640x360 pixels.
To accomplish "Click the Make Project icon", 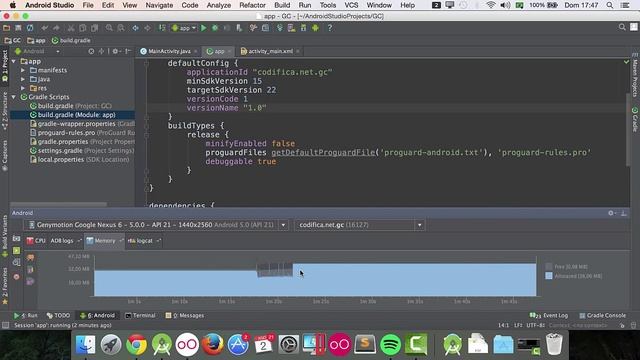I will [162, 28].
